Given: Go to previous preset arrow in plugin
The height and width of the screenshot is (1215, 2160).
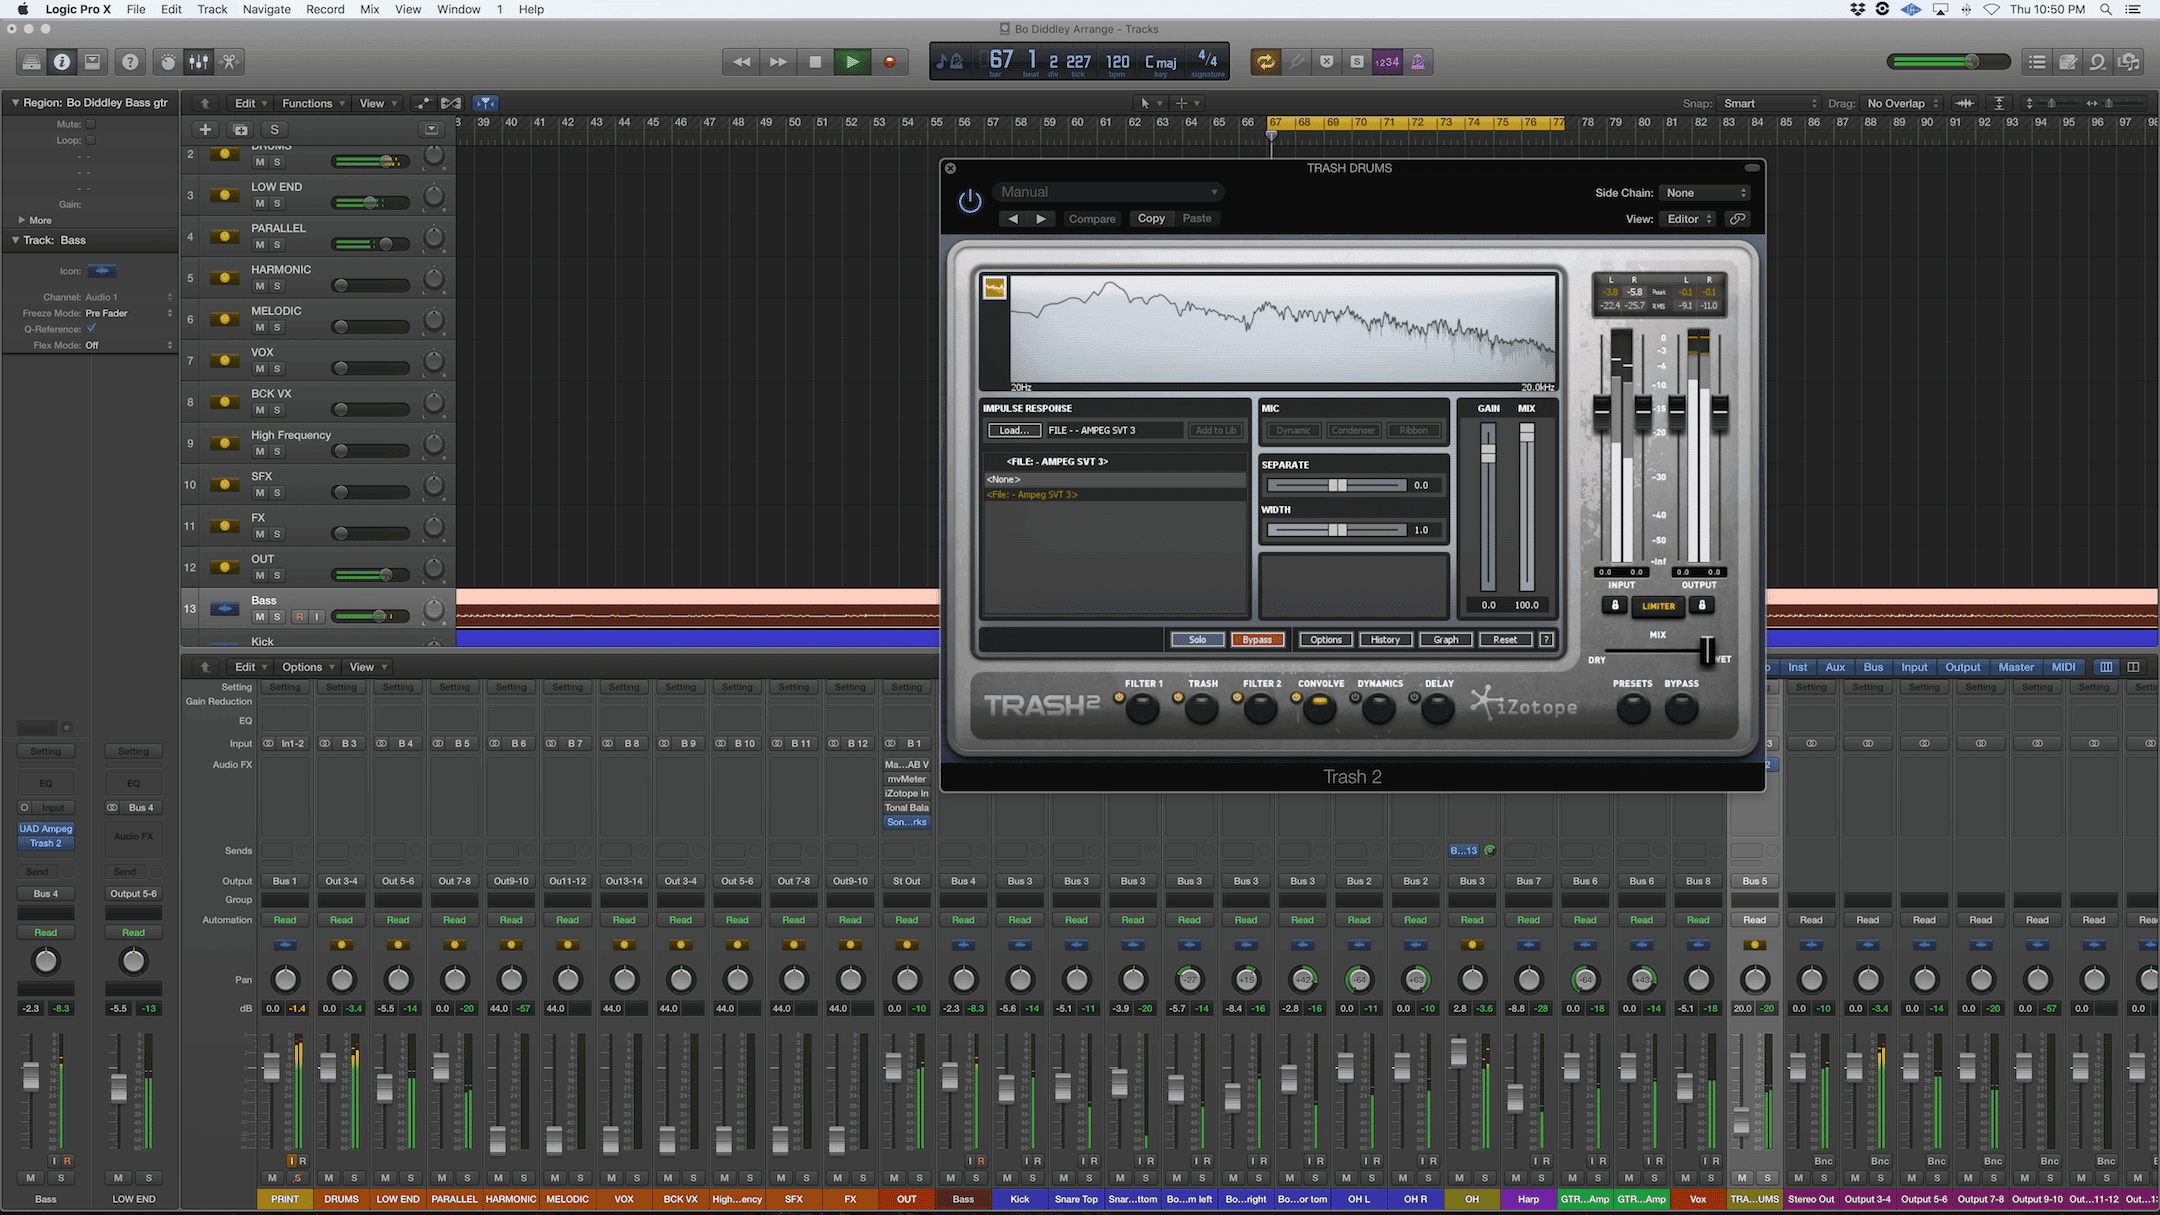Looking at the screenshot, I should (x=1012, y=219).
